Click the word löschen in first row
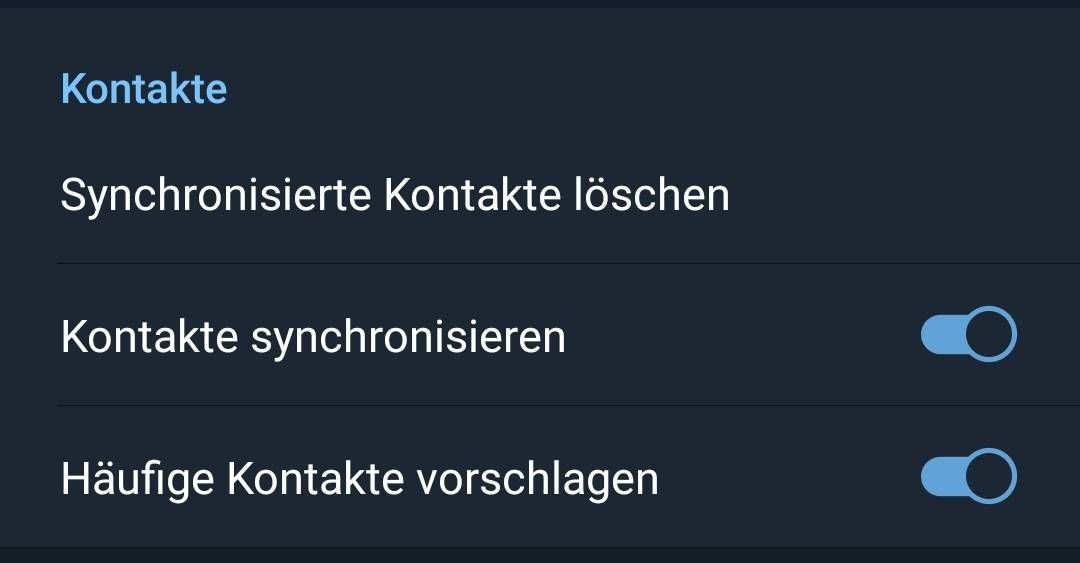Image resolution: width=1080 pixels, height=563 pixels. (x=652, y=195)
